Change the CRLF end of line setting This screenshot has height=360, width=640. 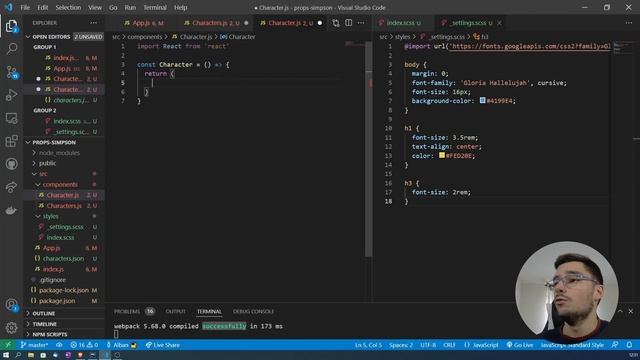pyautogui.click(x=449, y=345)
